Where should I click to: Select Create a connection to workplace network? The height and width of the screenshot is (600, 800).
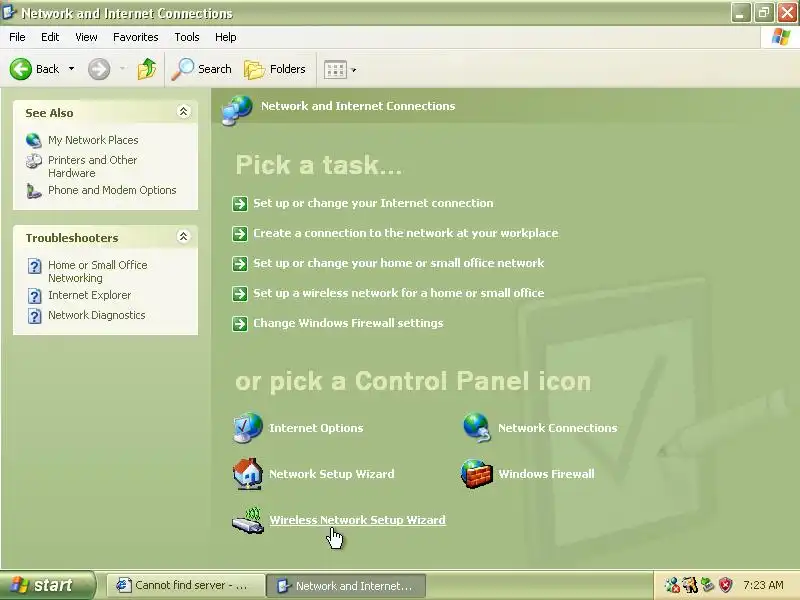coord(406,233)
